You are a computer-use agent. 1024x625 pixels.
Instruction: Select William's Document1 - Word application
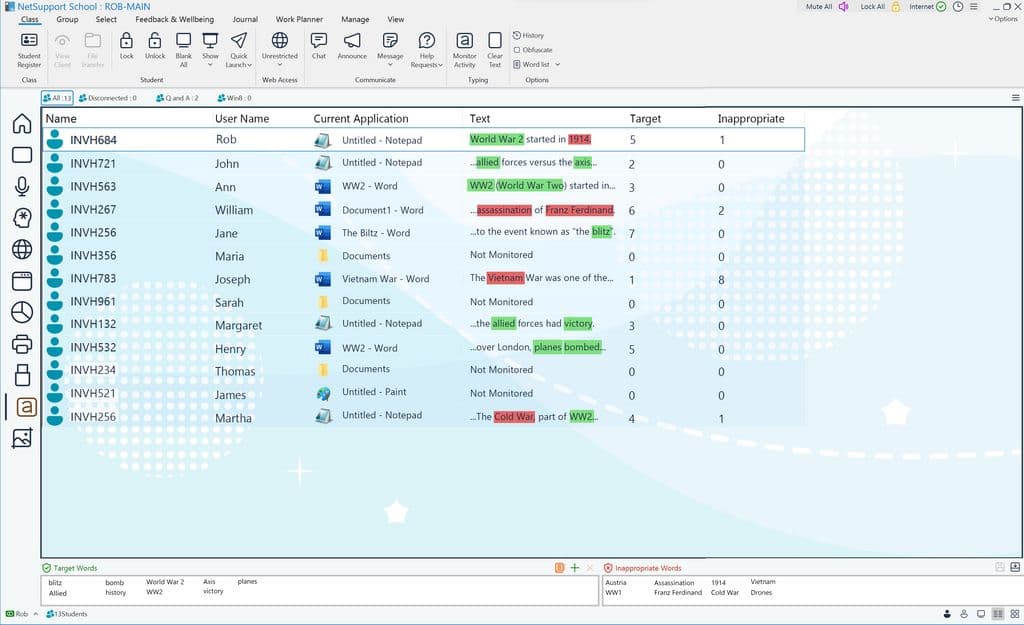click(x=383, y=210)
